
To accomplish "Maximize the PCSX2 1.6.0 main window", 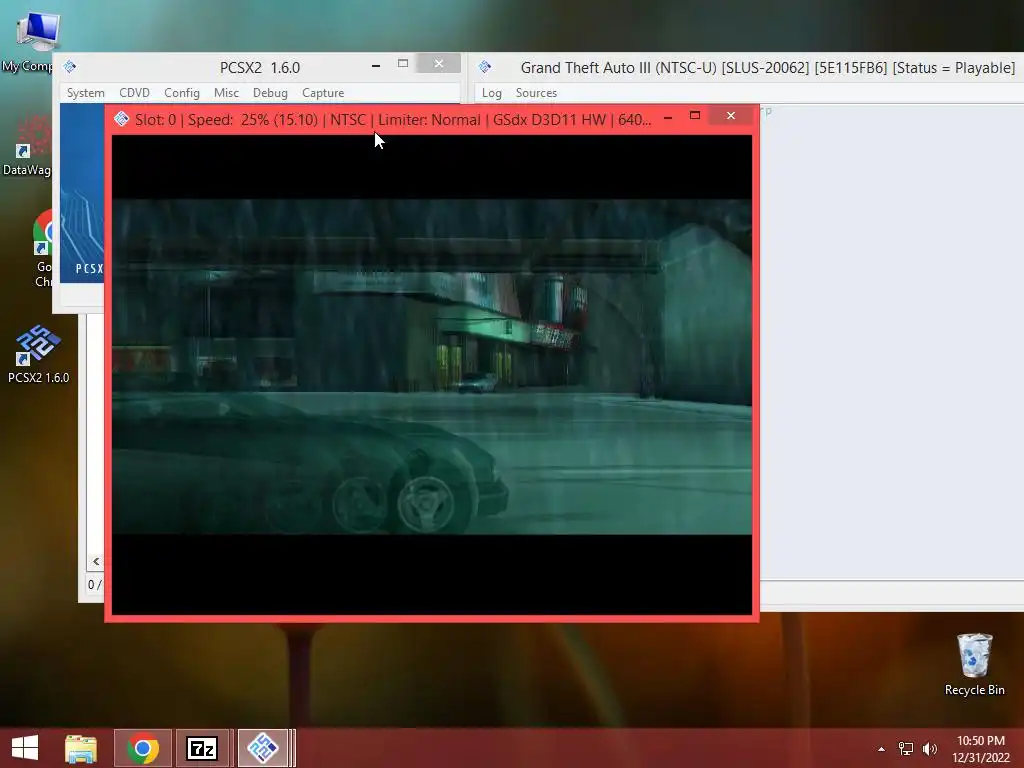I will pos(403,63).
